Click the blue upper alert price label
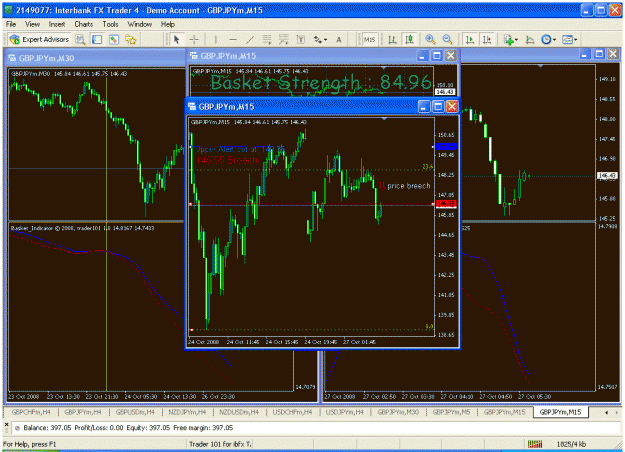 coord(446,147)
